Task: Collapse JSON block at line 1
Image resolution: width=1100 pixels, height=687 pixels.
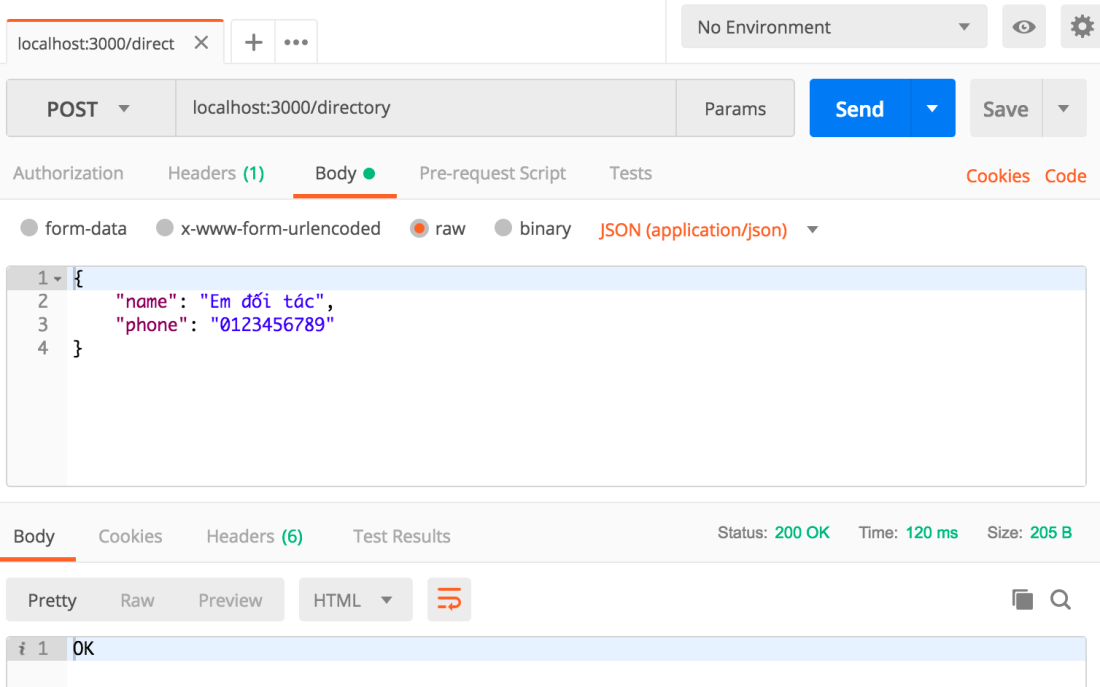Action: click(x=58, y=279)
